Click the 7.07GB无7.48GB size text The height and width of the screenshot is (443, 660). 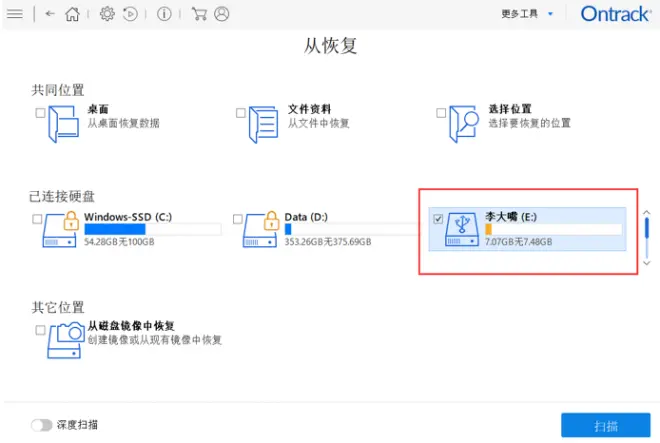click(x=519, y=242)
